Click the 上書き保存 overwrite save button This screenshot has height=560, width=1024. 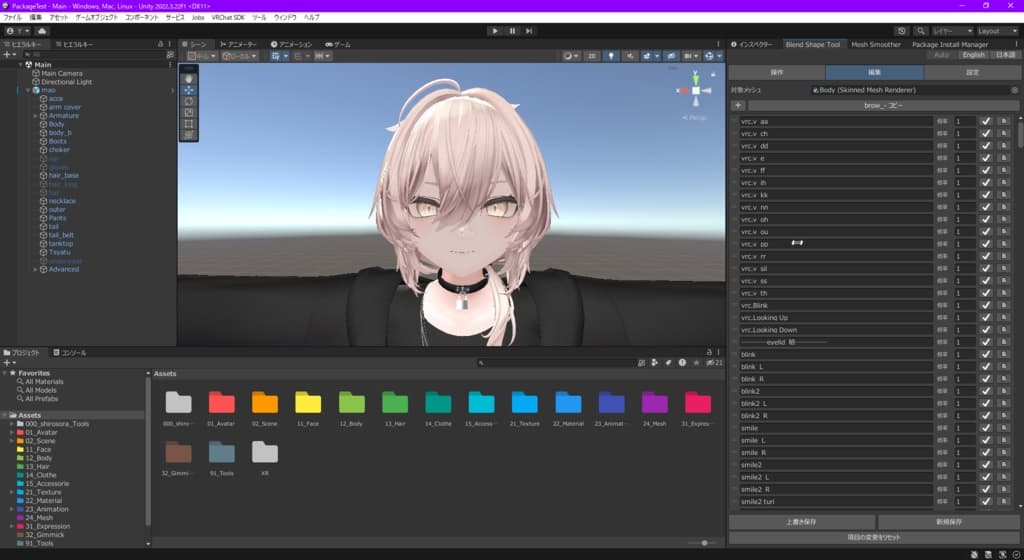[x=801, y=521]
